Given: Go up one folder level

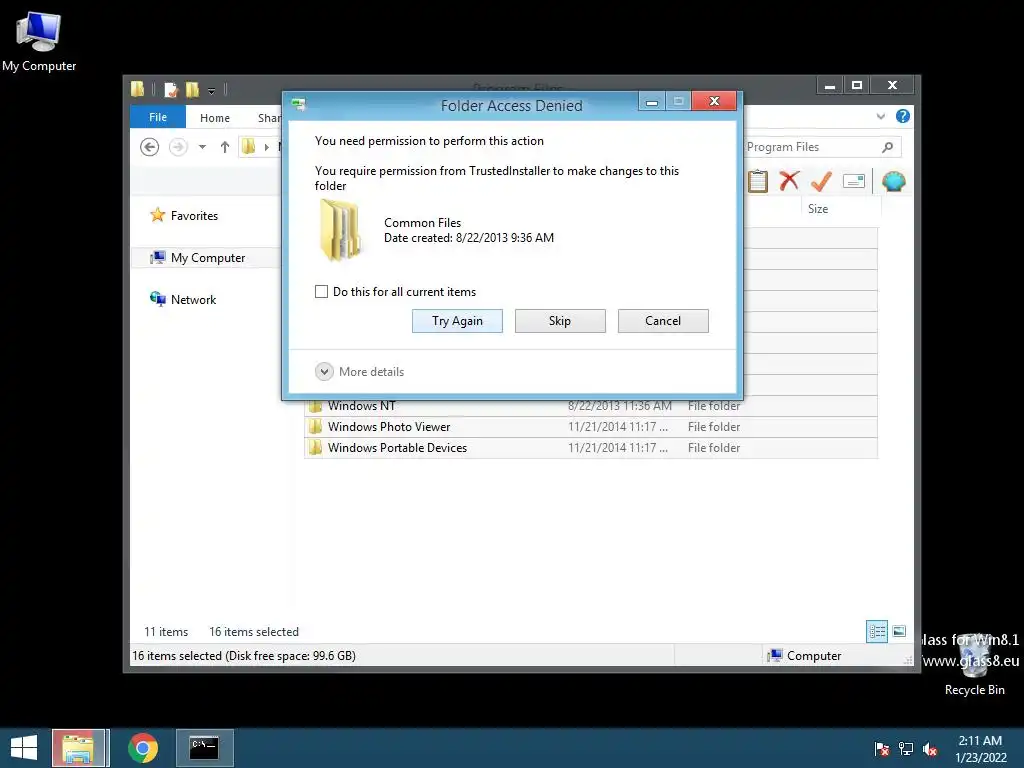Looking at the screenshot, I should click(x=225, y=147).
